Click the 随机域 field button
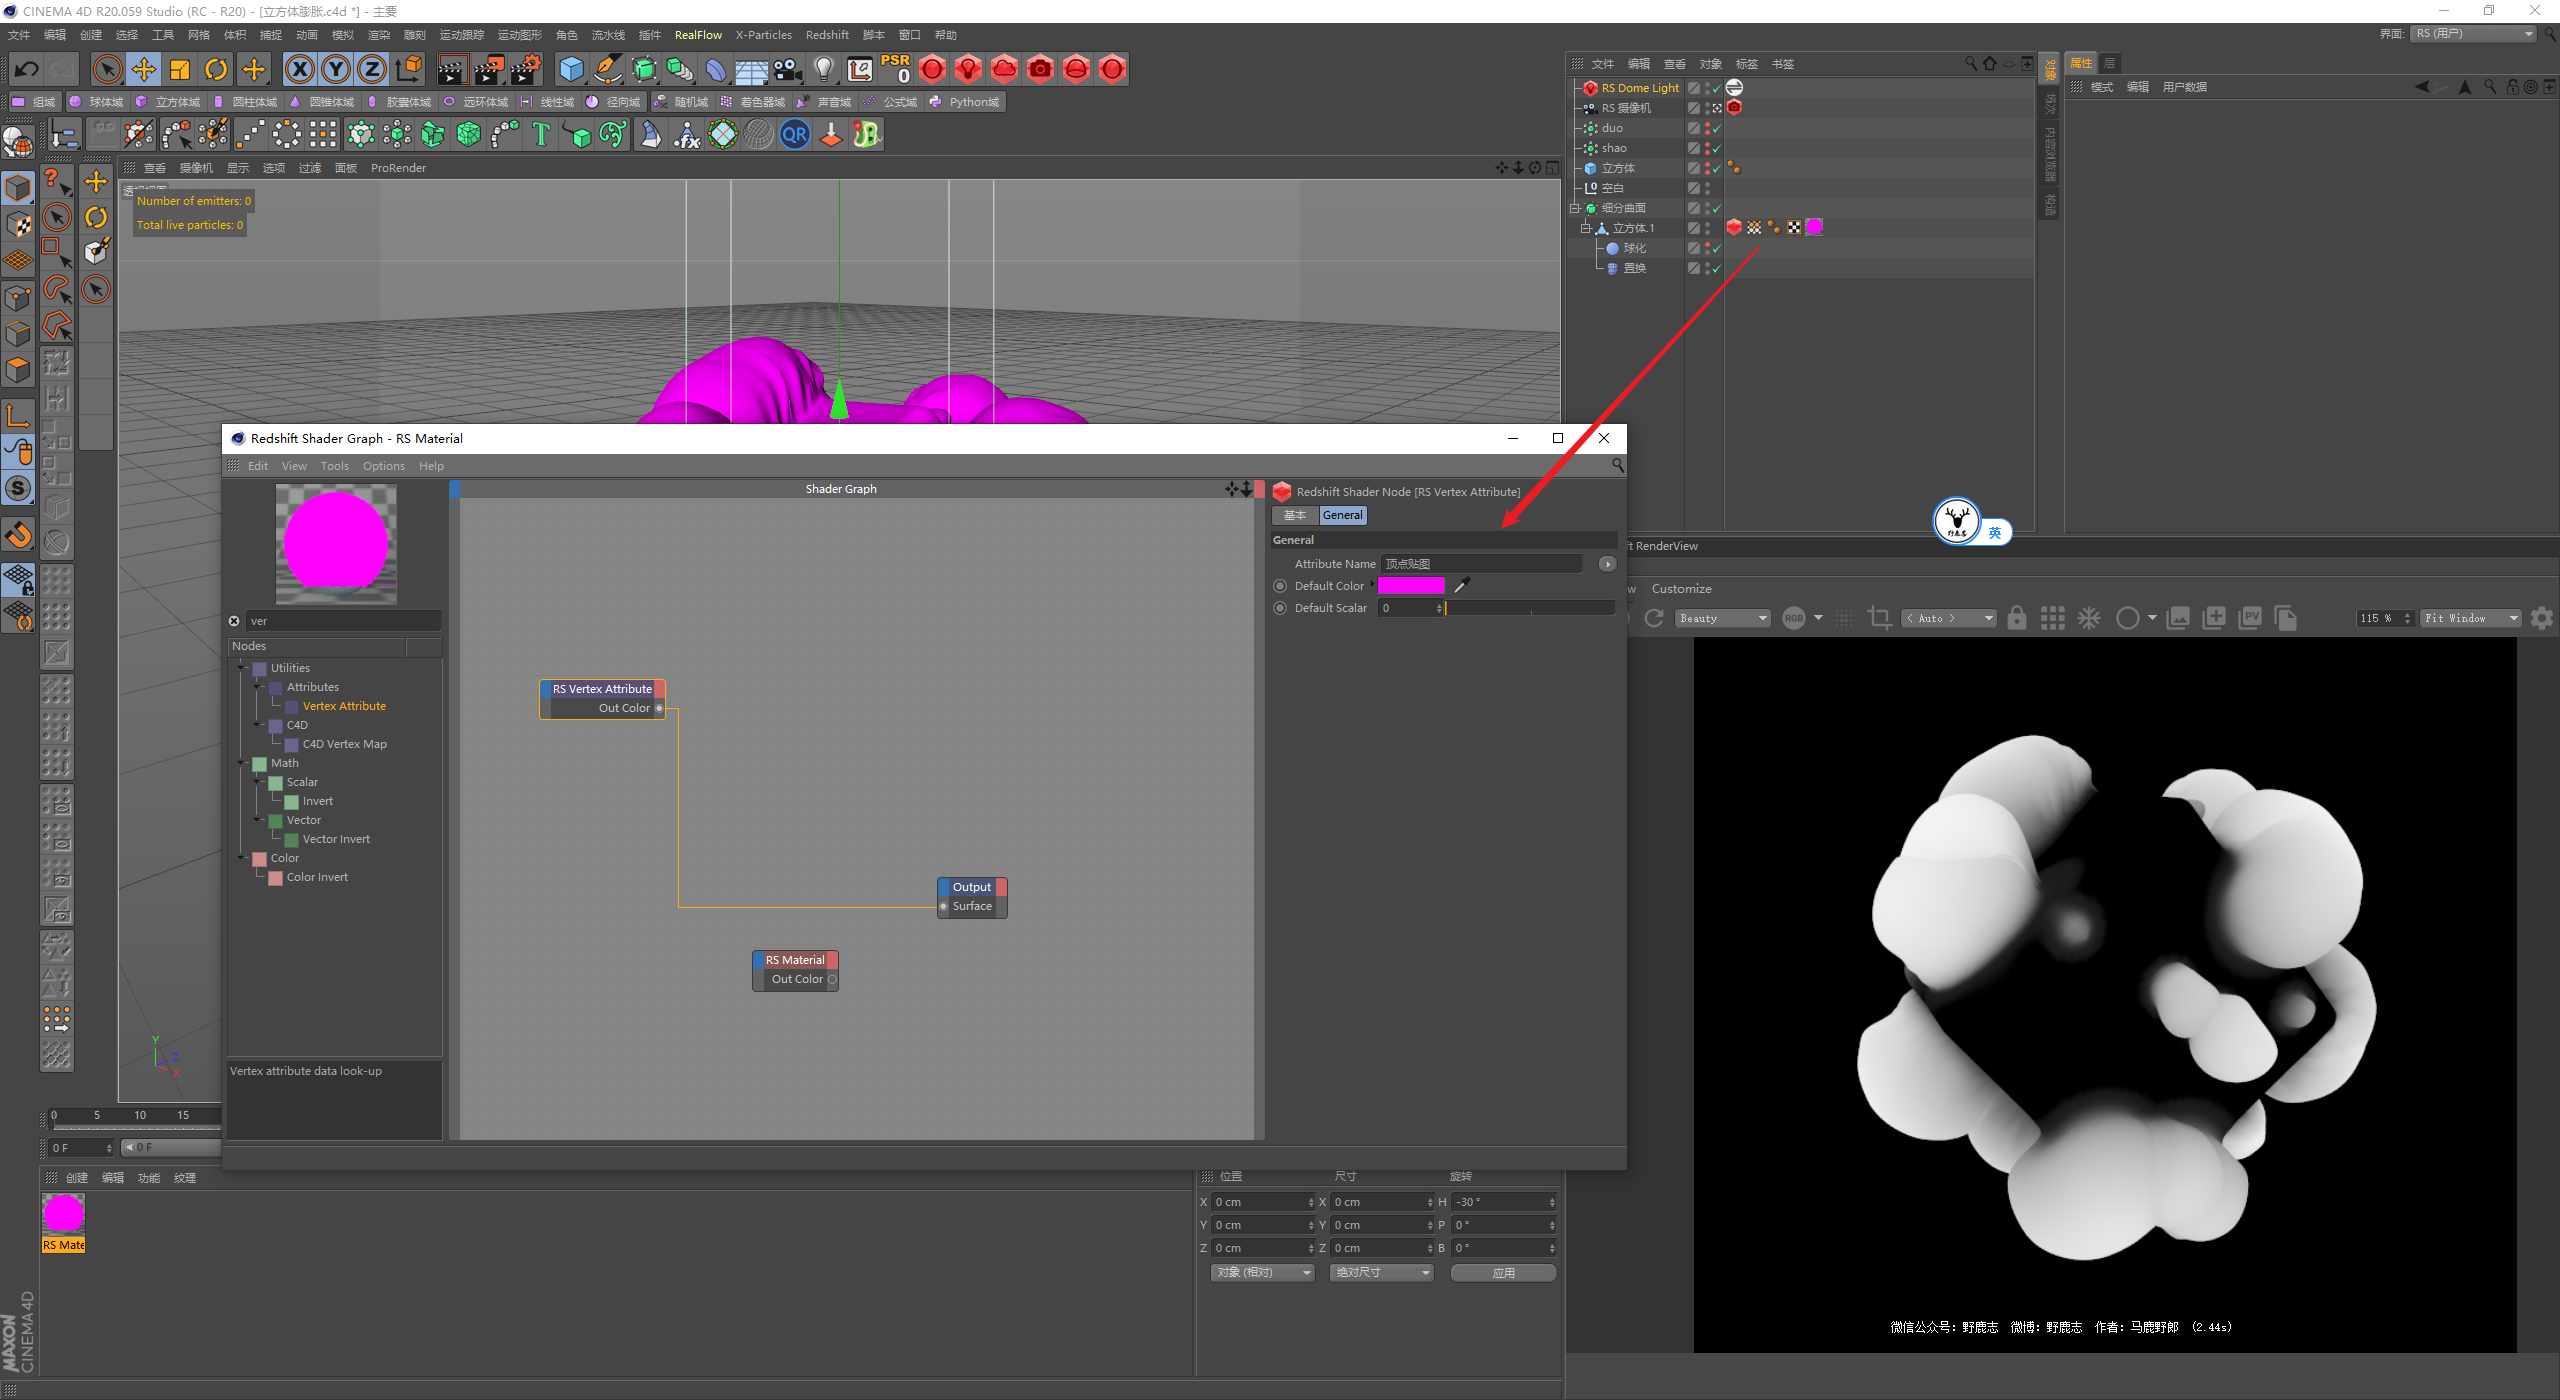This screenshot has width=2560, height=1400. click(x=681, y=102)
